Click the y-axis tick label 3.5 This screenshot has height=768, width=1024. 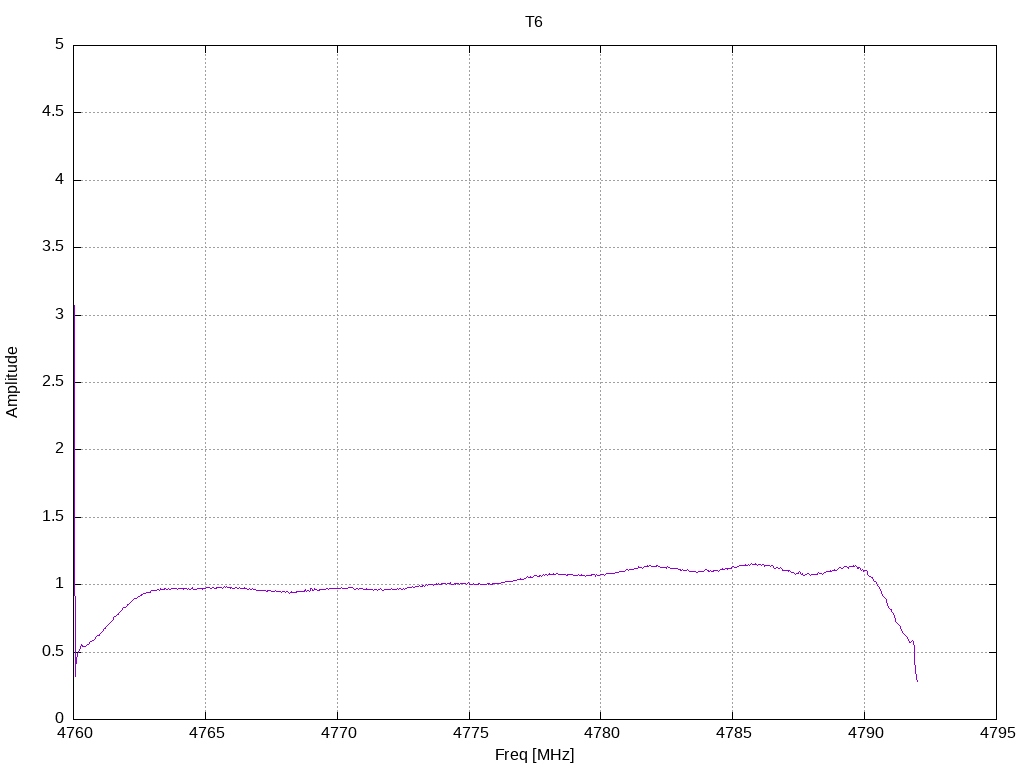tap(53, 246)
